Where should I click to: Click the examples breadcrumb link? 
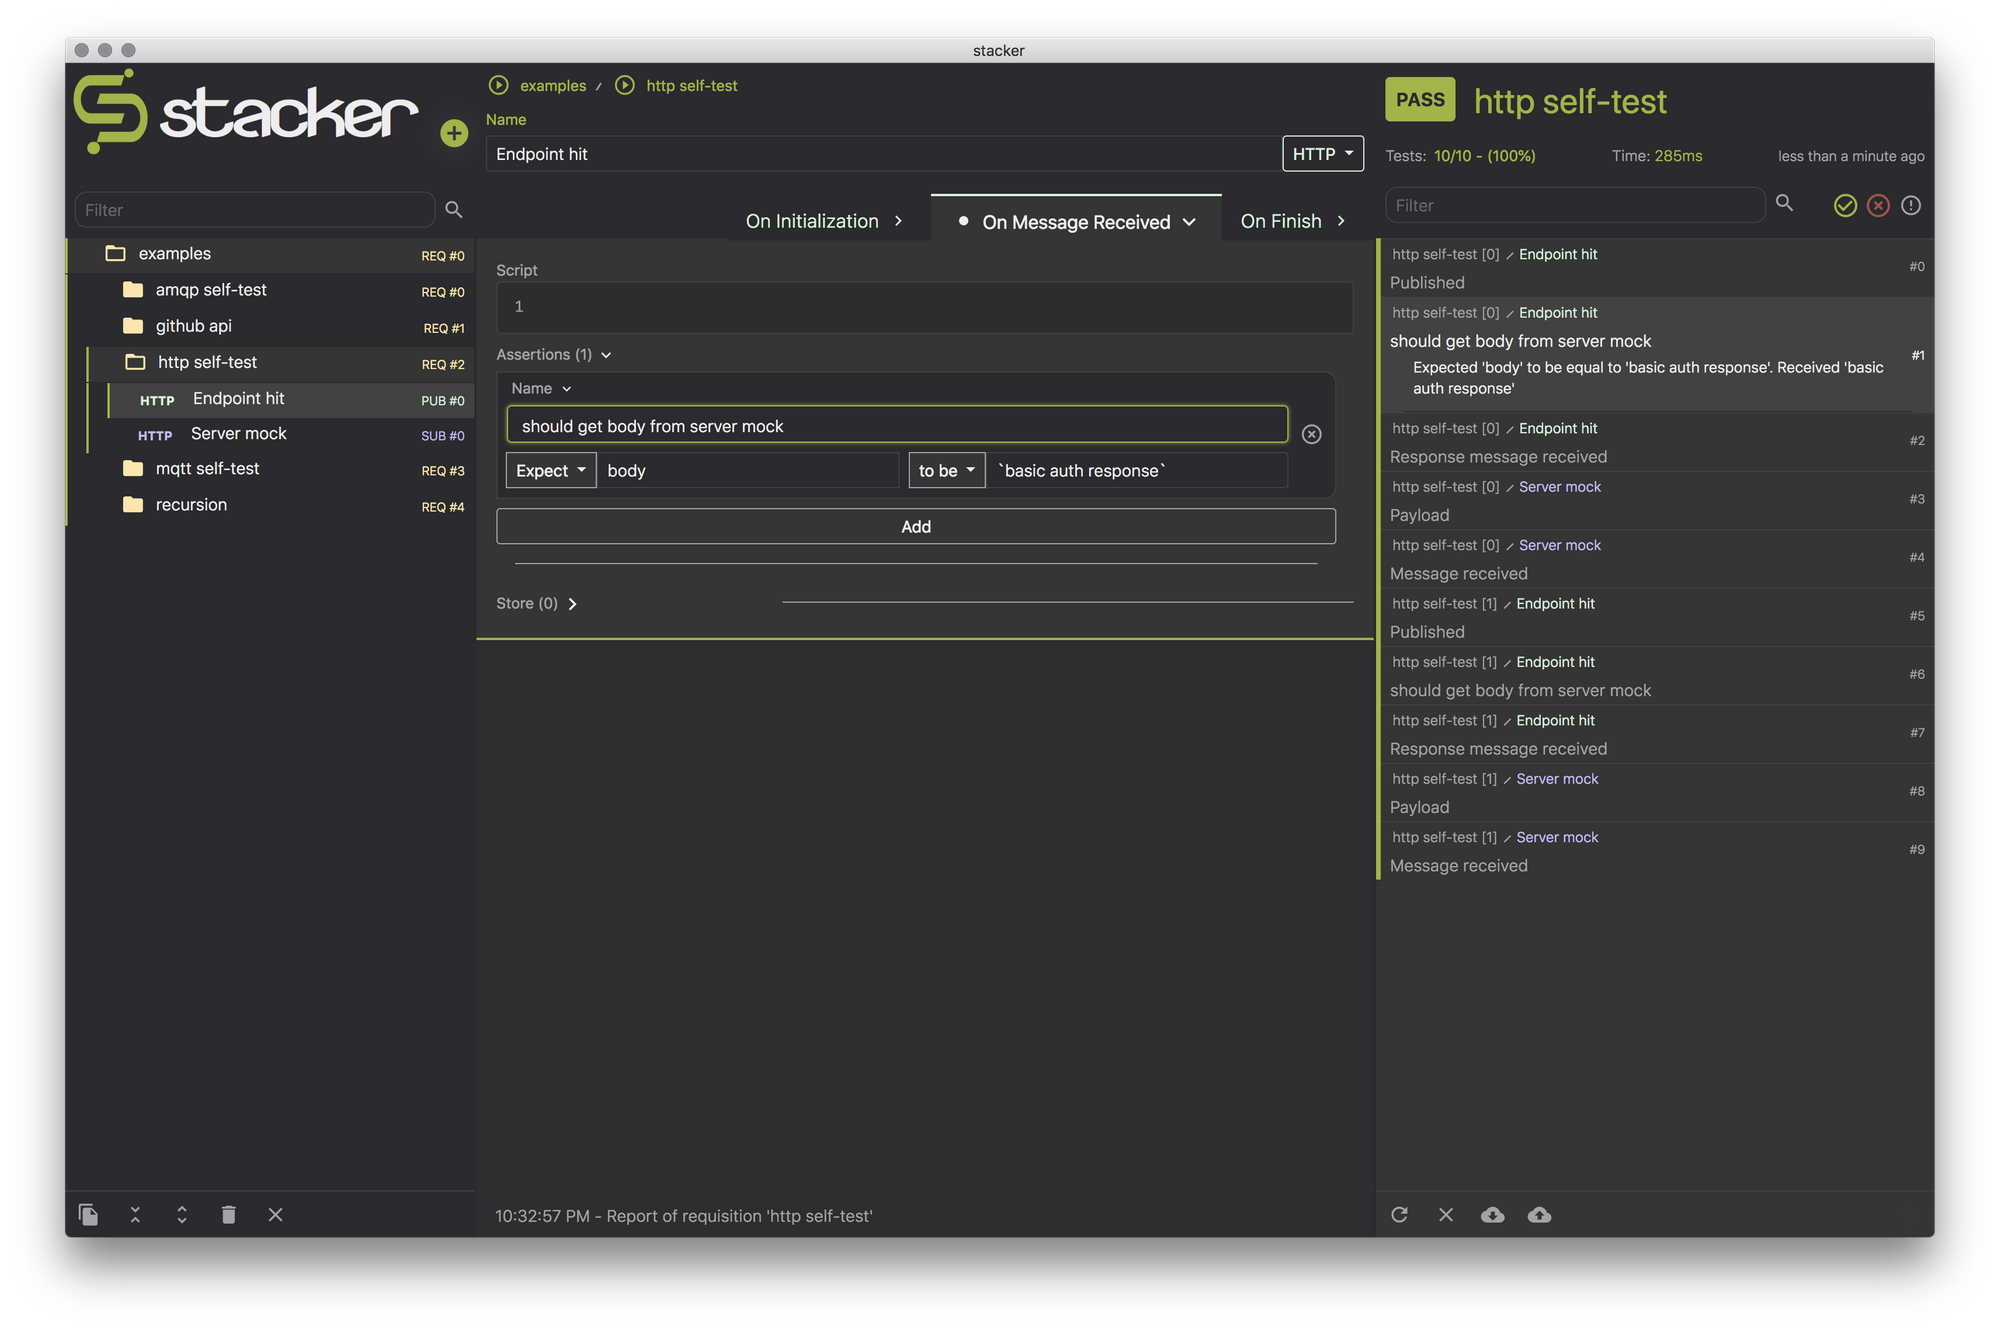point(553,86)
